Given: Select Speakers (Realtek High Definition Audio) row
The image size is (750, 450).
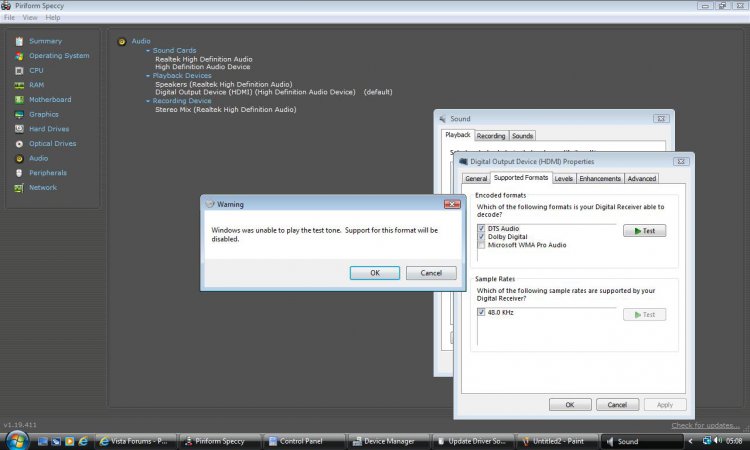Looking at the screenshot, I should [x=224, y=84].
